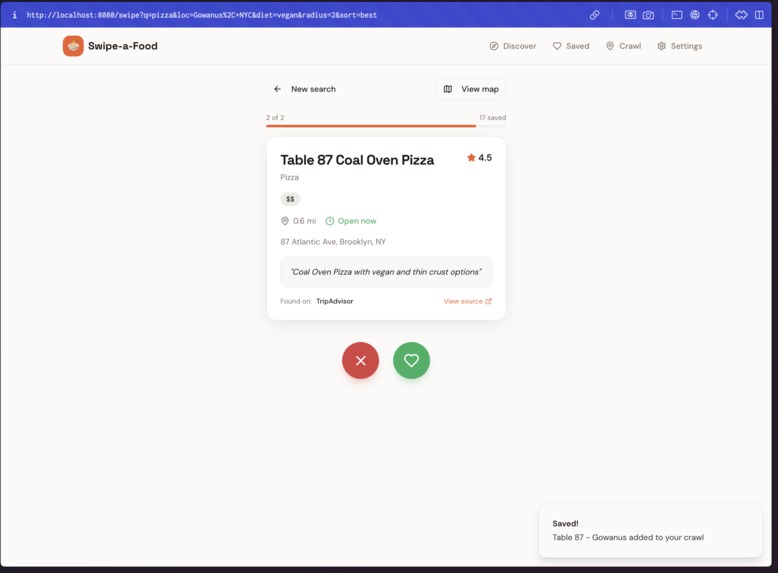Screen dimensions: 778x573
Task: Click the Found on: label
Action: pos(296,301)
